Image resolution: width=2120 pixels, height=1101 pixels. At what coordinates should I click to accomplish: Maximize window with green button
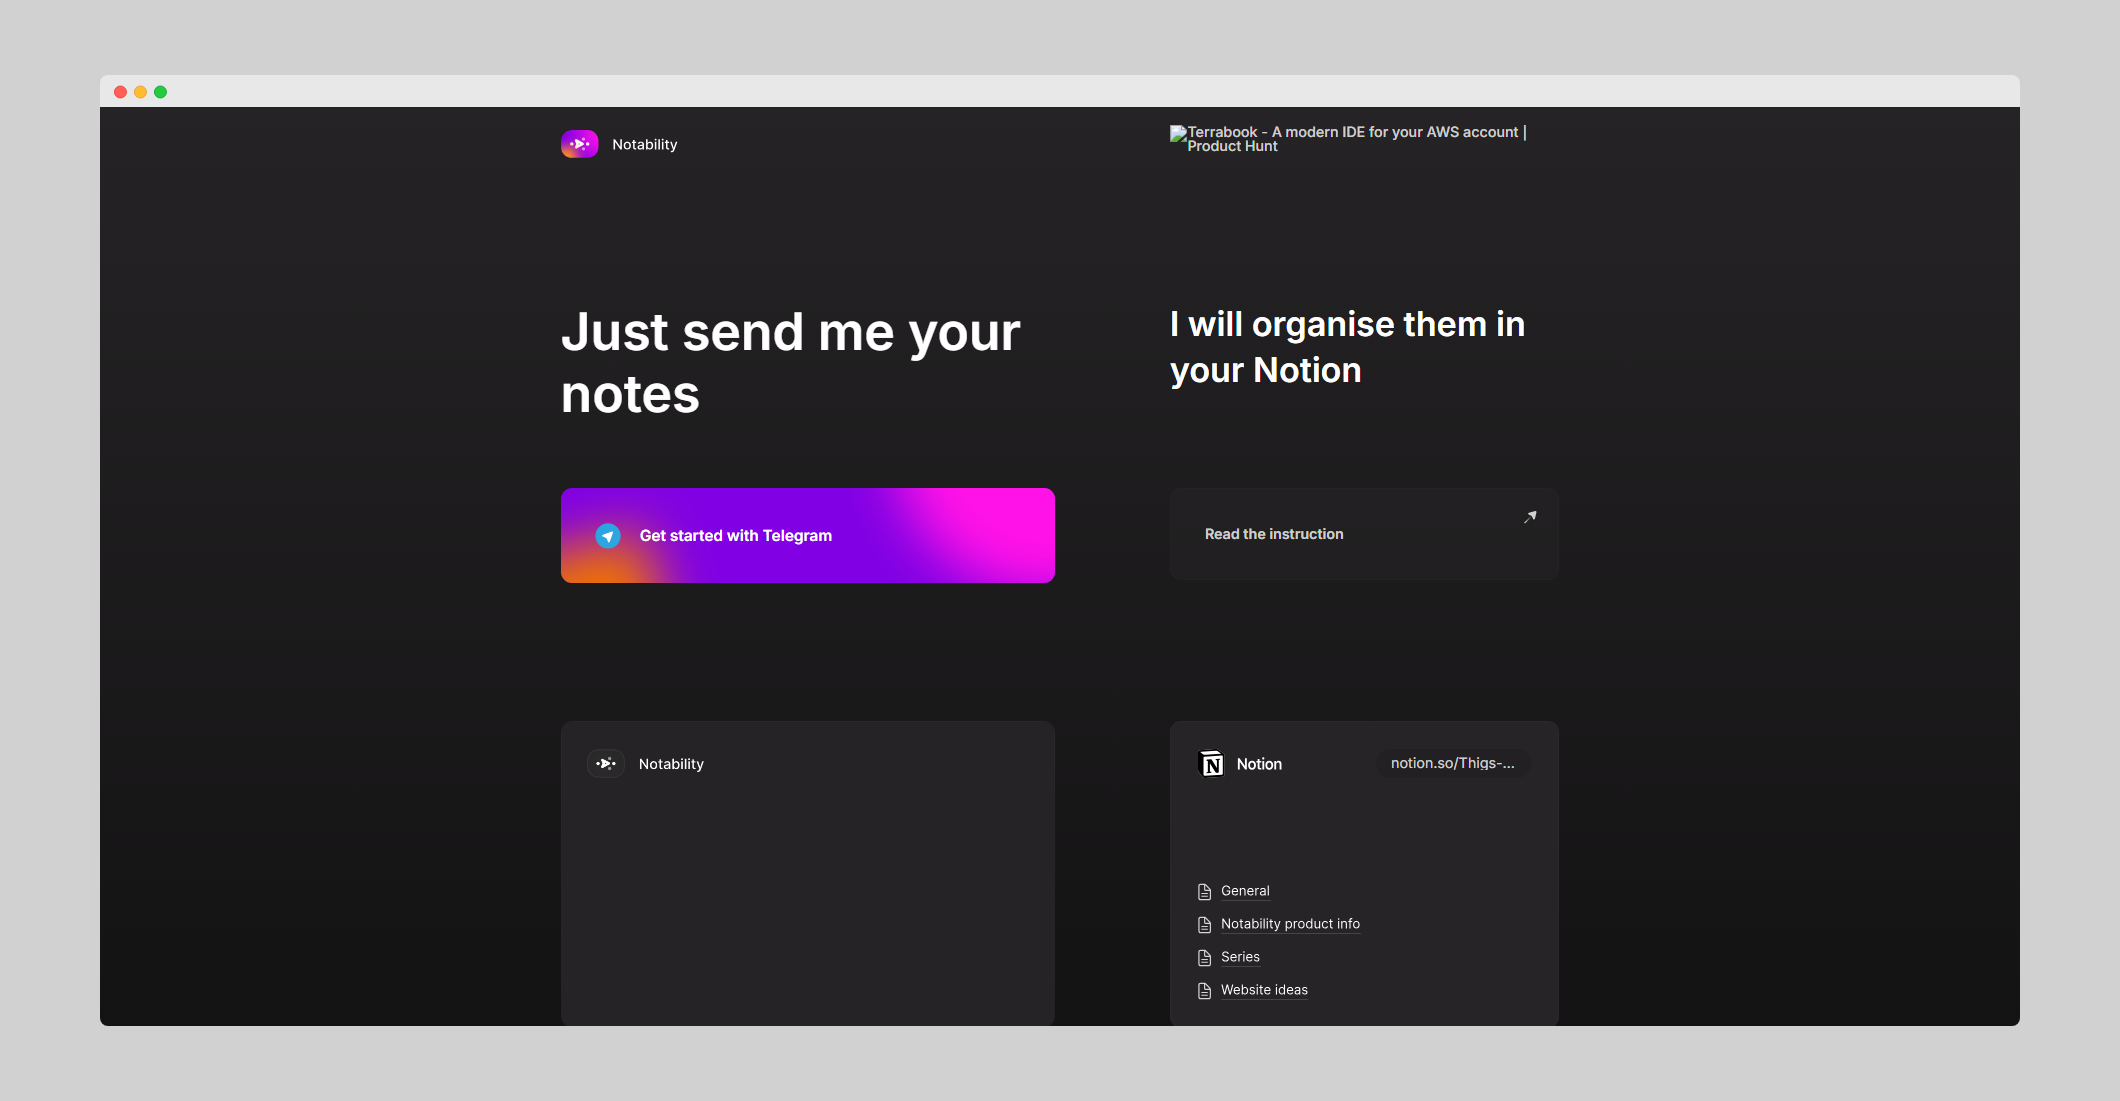tap(160, 92)
